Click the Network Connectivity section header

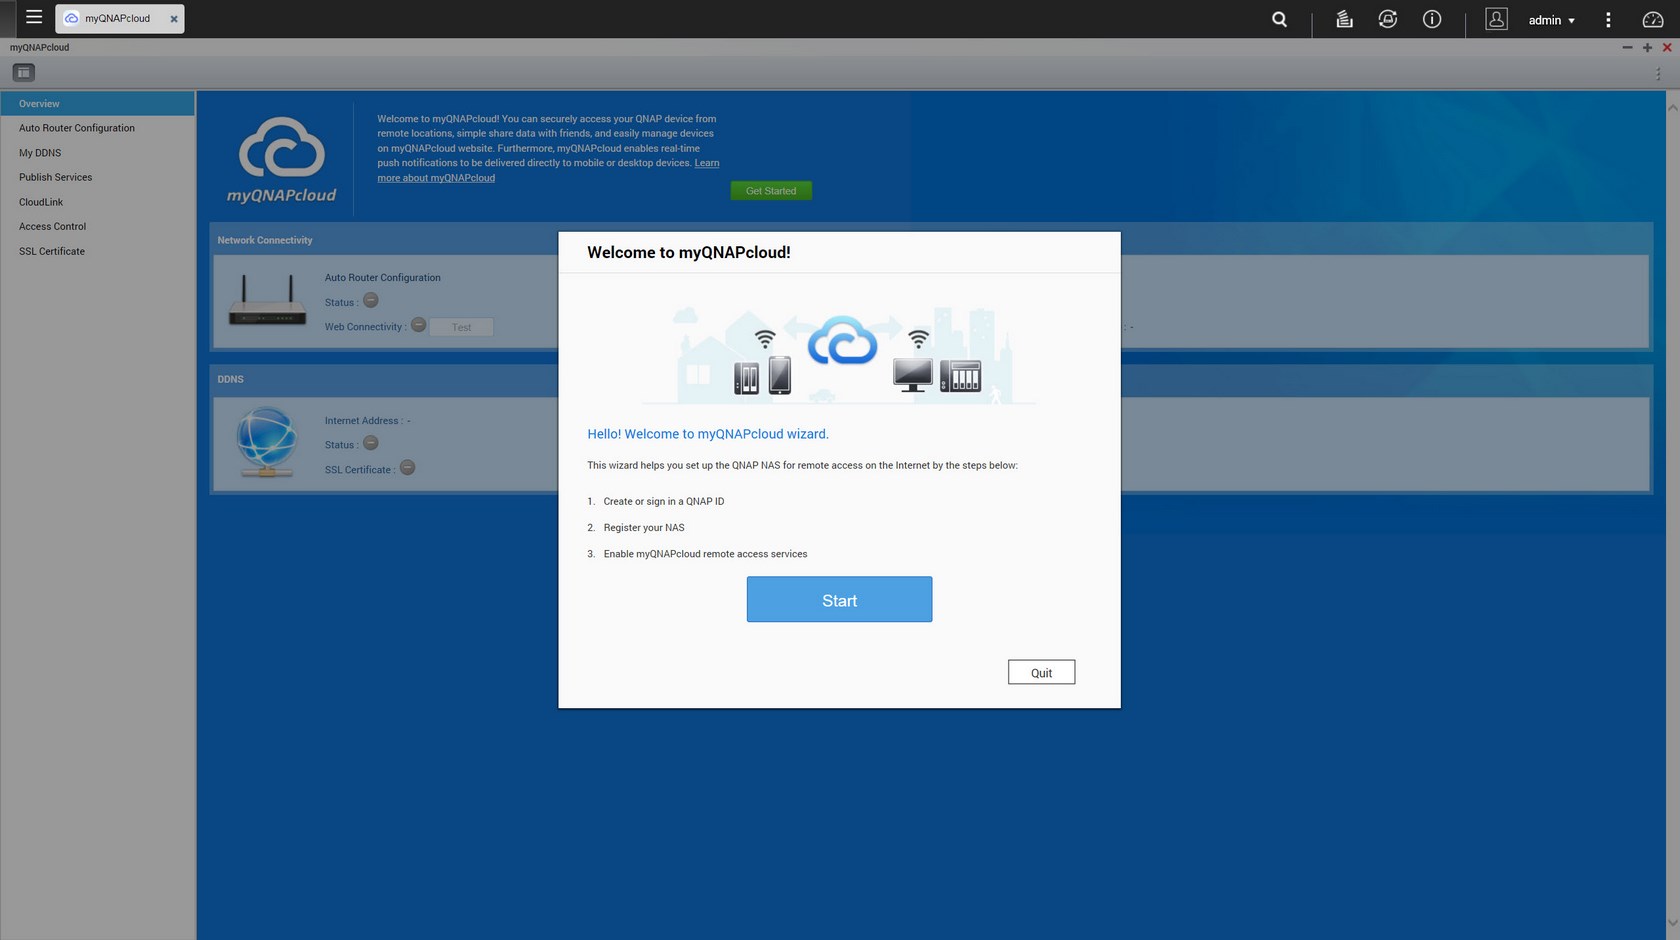(x=265, y=240)
